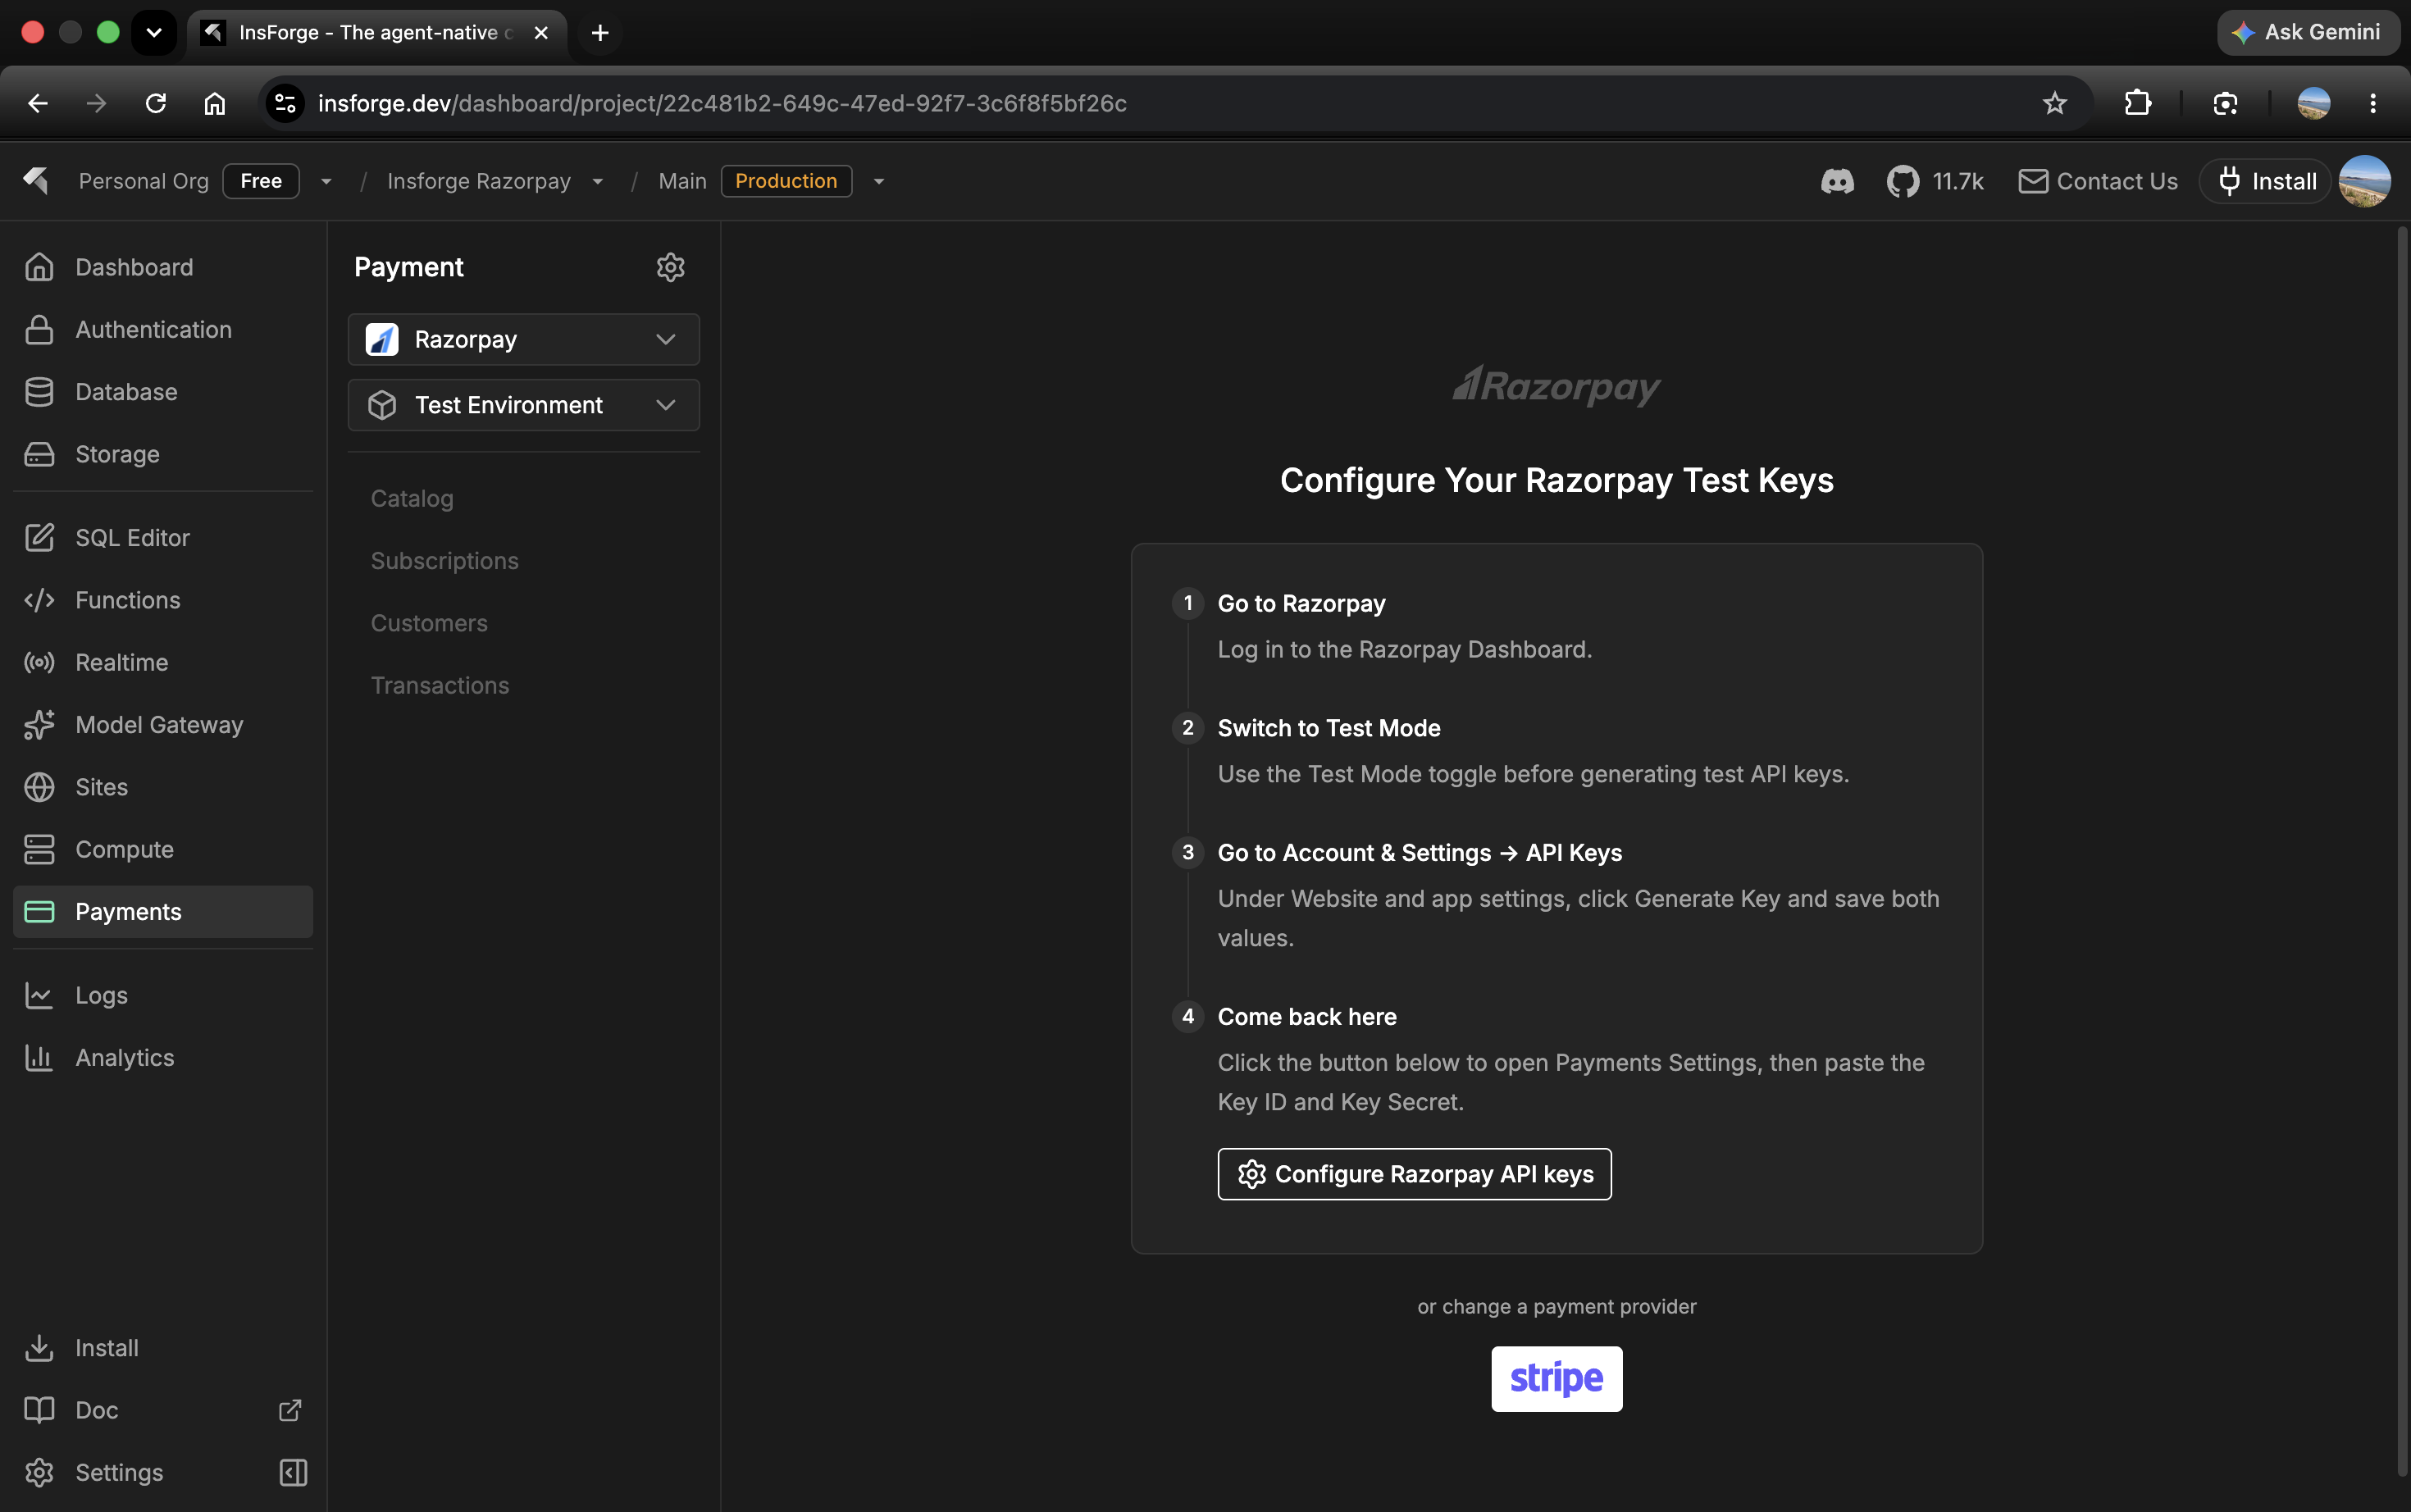This screenshot has height=1512, width=2411.
Task: Open Authentication section
Action: (163, 329)
